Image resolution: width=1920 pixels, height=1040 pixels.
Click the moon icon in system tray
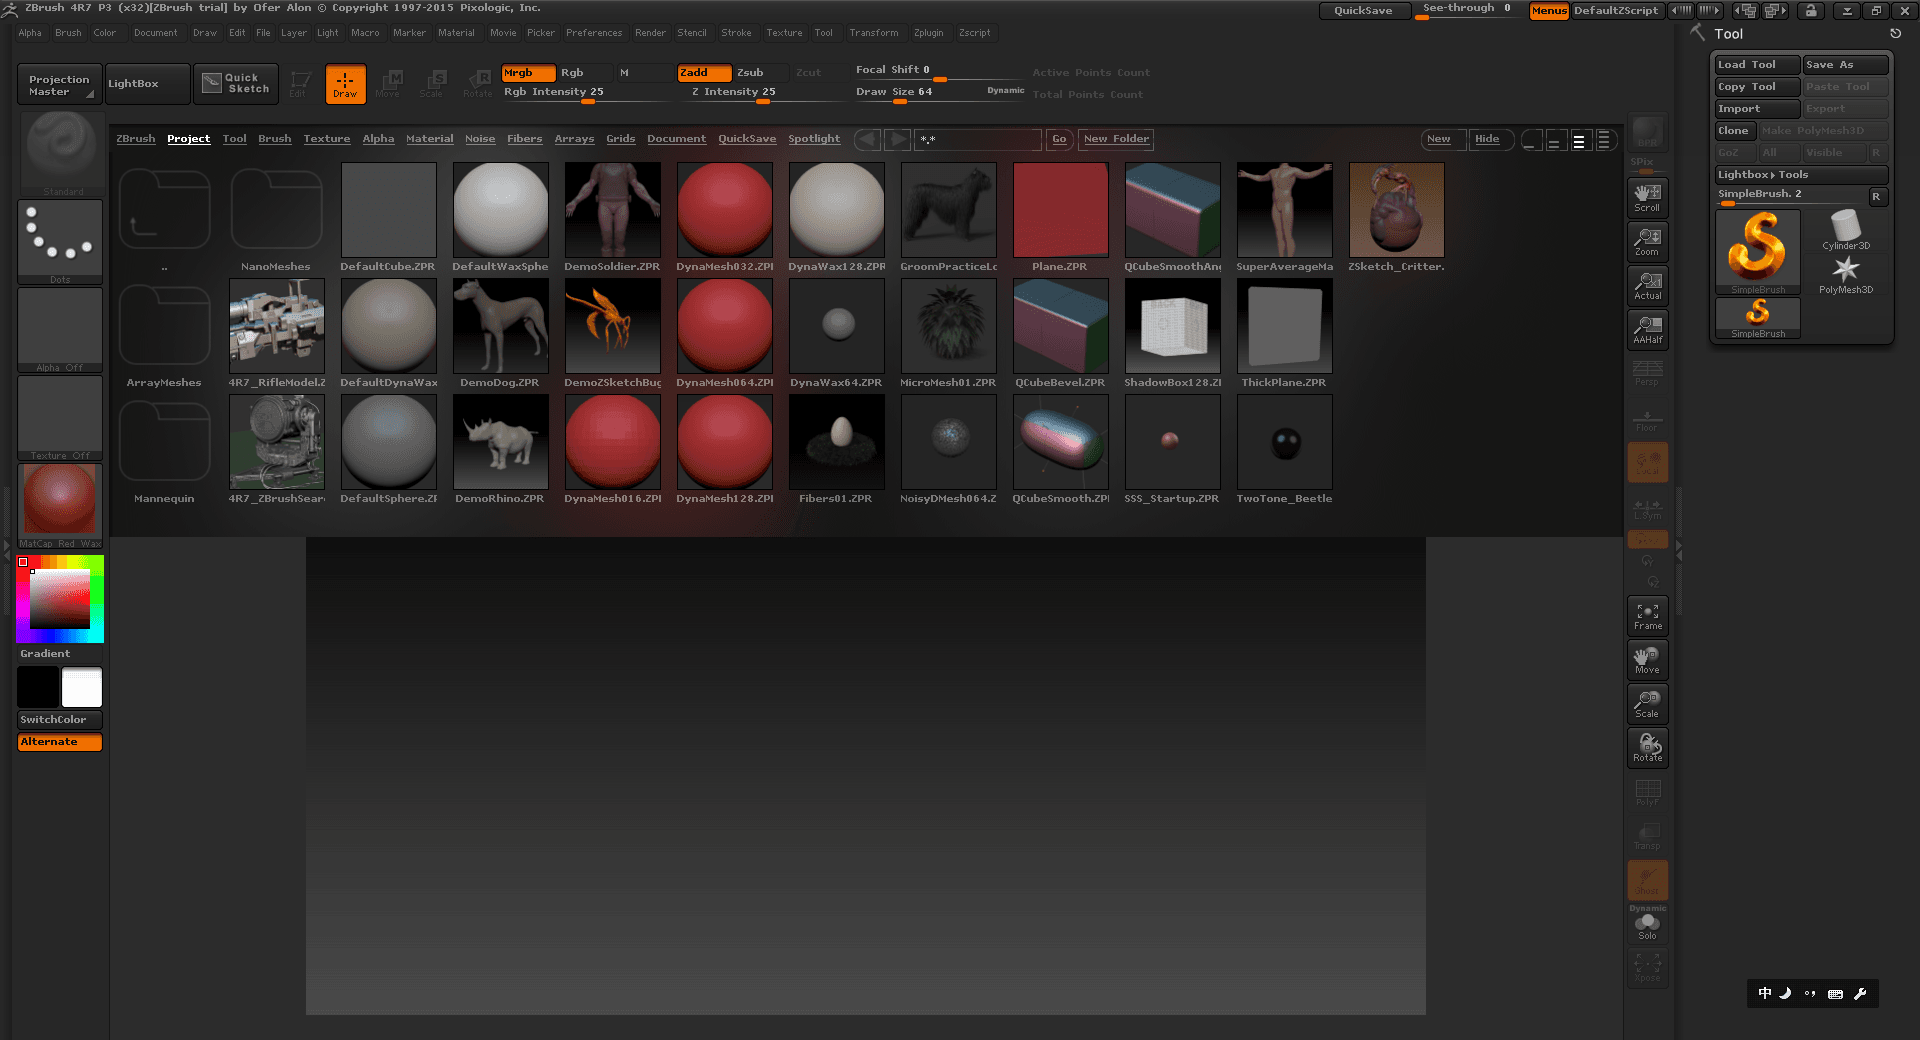1785,993
